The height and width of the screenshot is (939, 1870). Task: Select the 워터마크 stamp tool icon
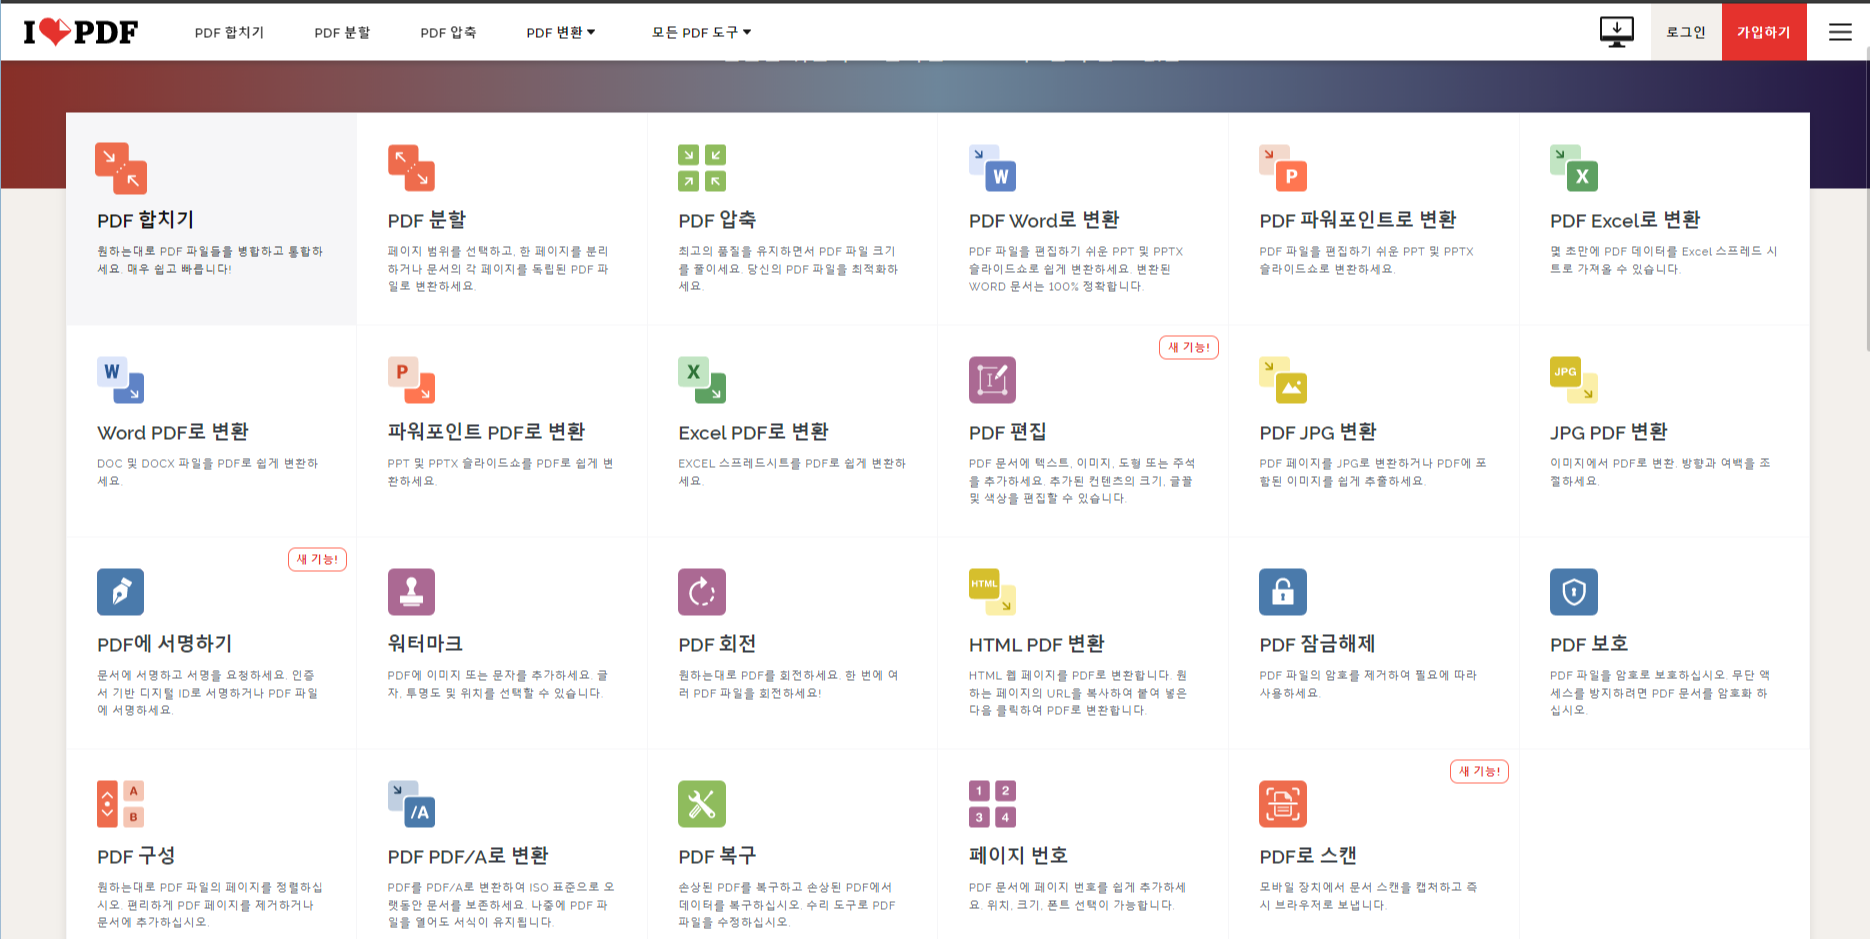coord(411,592)
